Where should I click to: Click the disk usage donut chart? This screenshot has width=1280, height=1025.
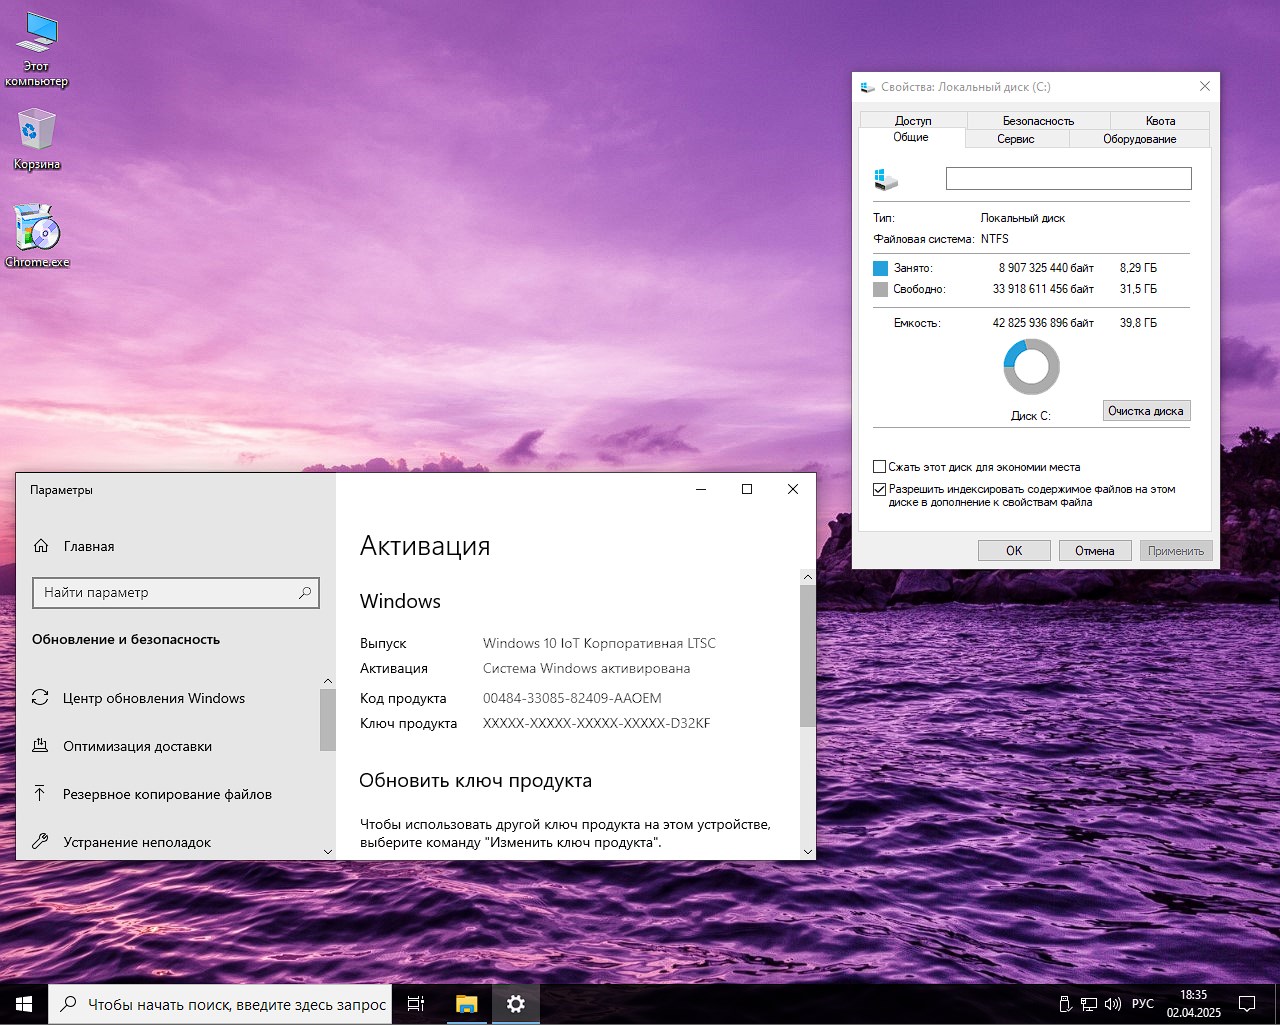1031,366
